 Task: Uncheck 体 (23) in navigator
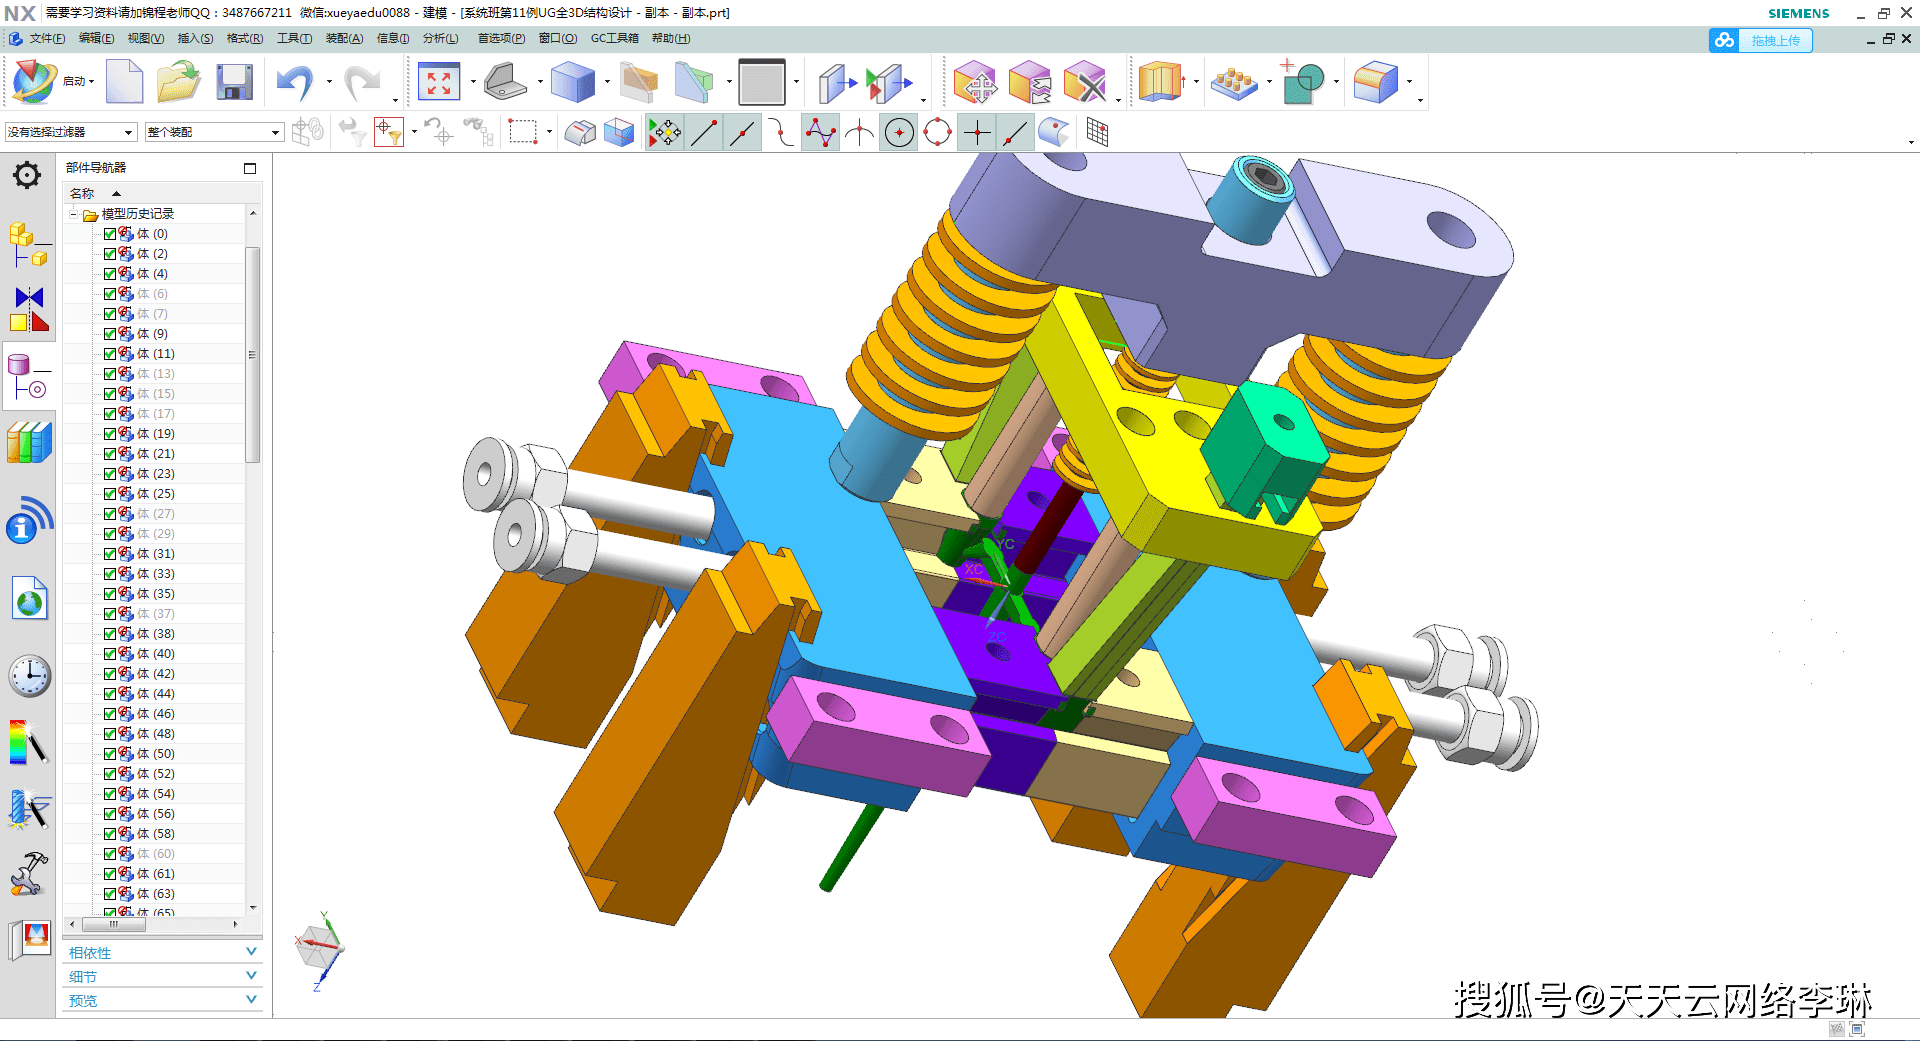(110, 473)
